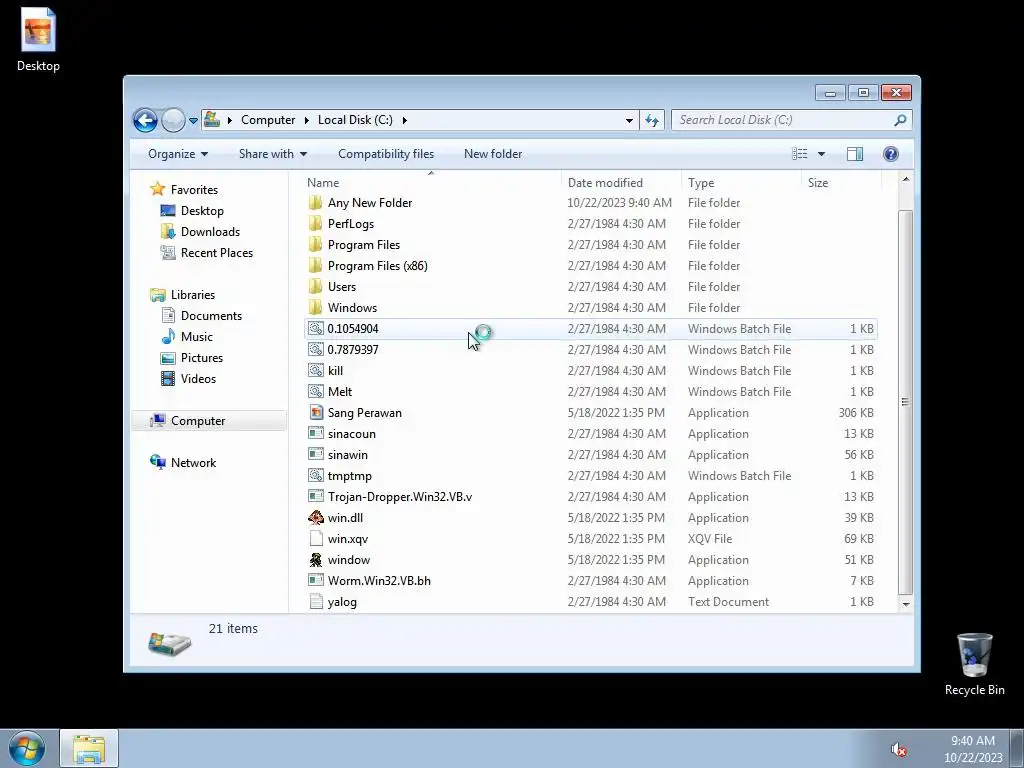Screen dimensions: 1024x768
Task: Click the muted volume tray icon
Action: [899, 750]
